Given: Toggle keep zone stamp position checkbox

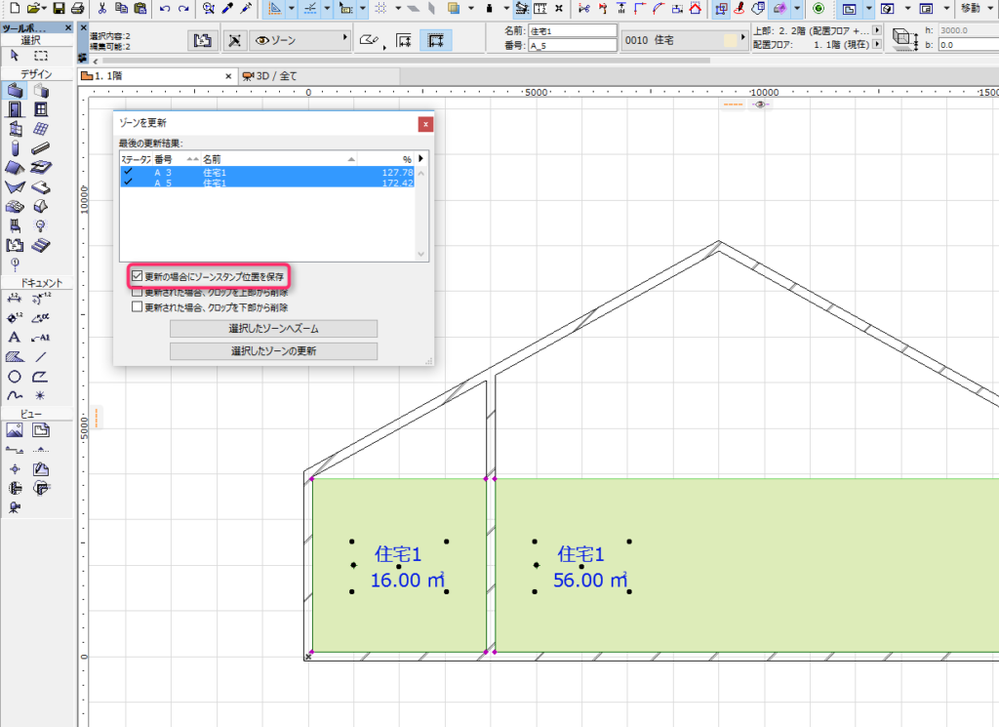Looking at the screenshot, I should [137, 276].
